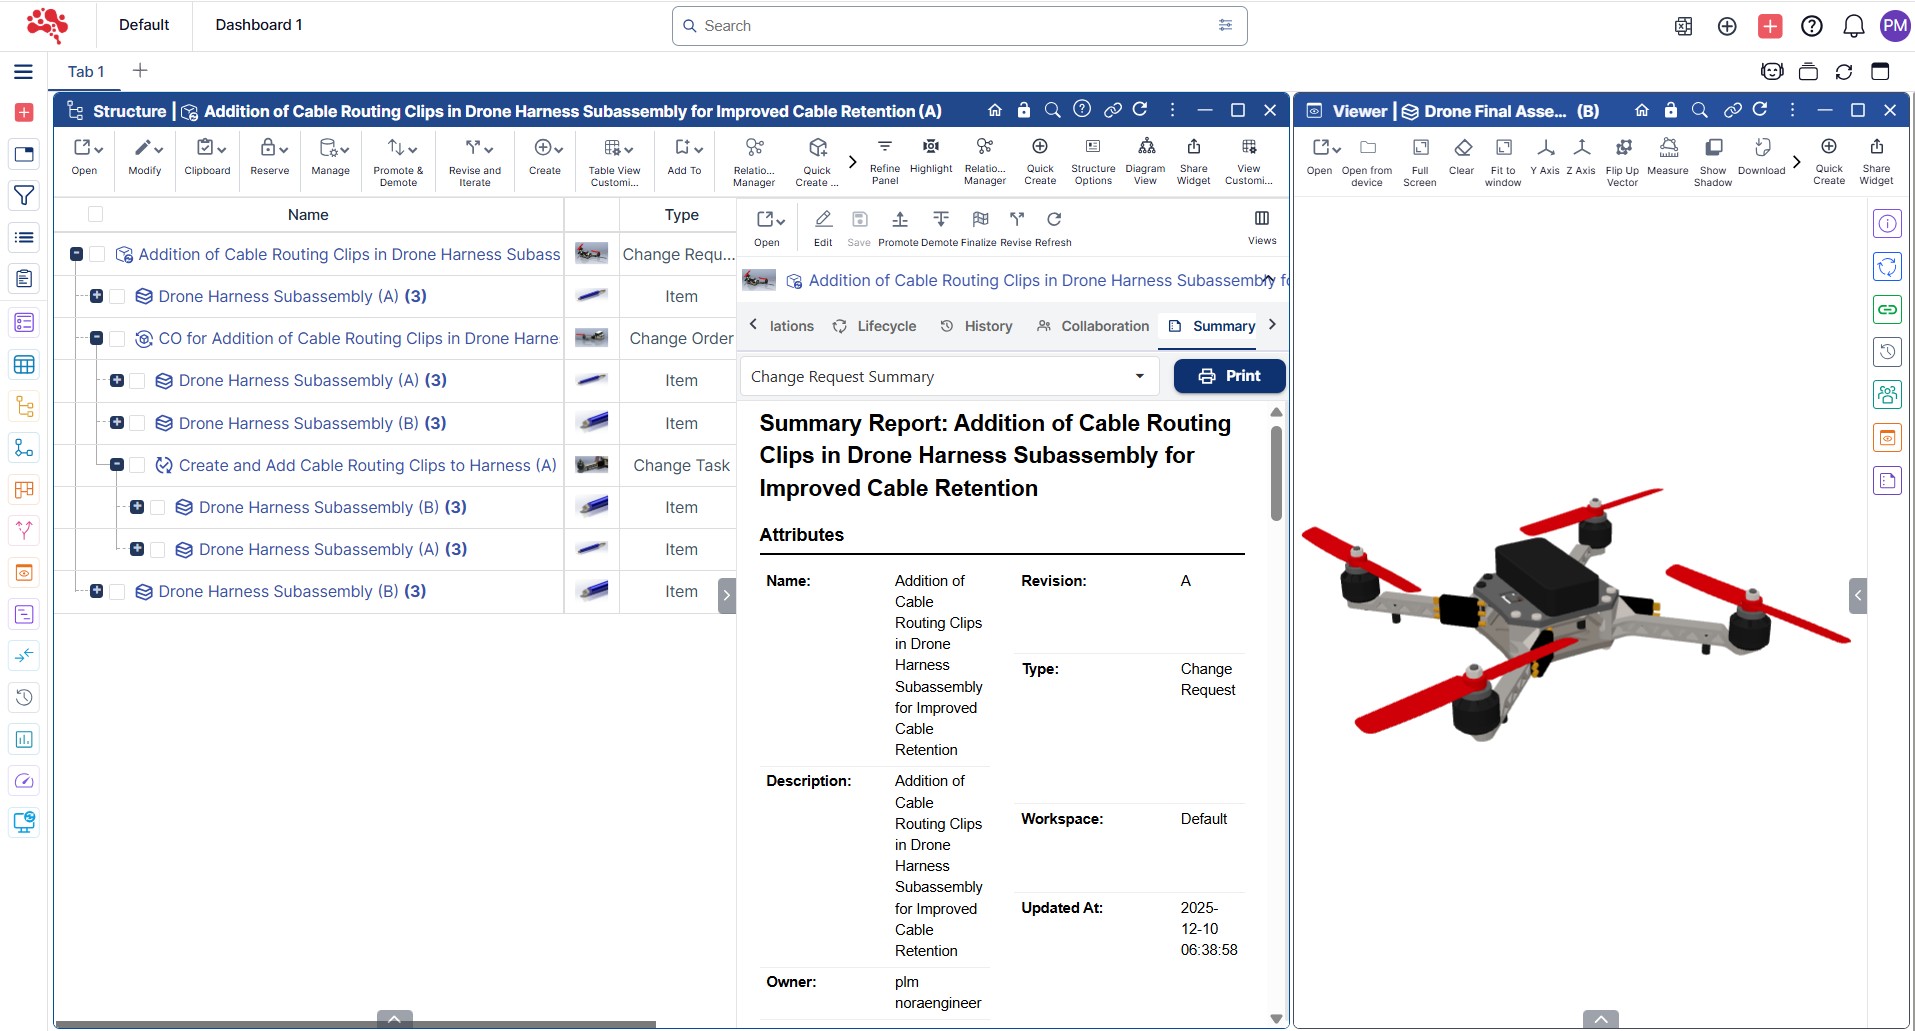
Task: Open the Collaboration tab
Action: click(x=1093, y=326)
